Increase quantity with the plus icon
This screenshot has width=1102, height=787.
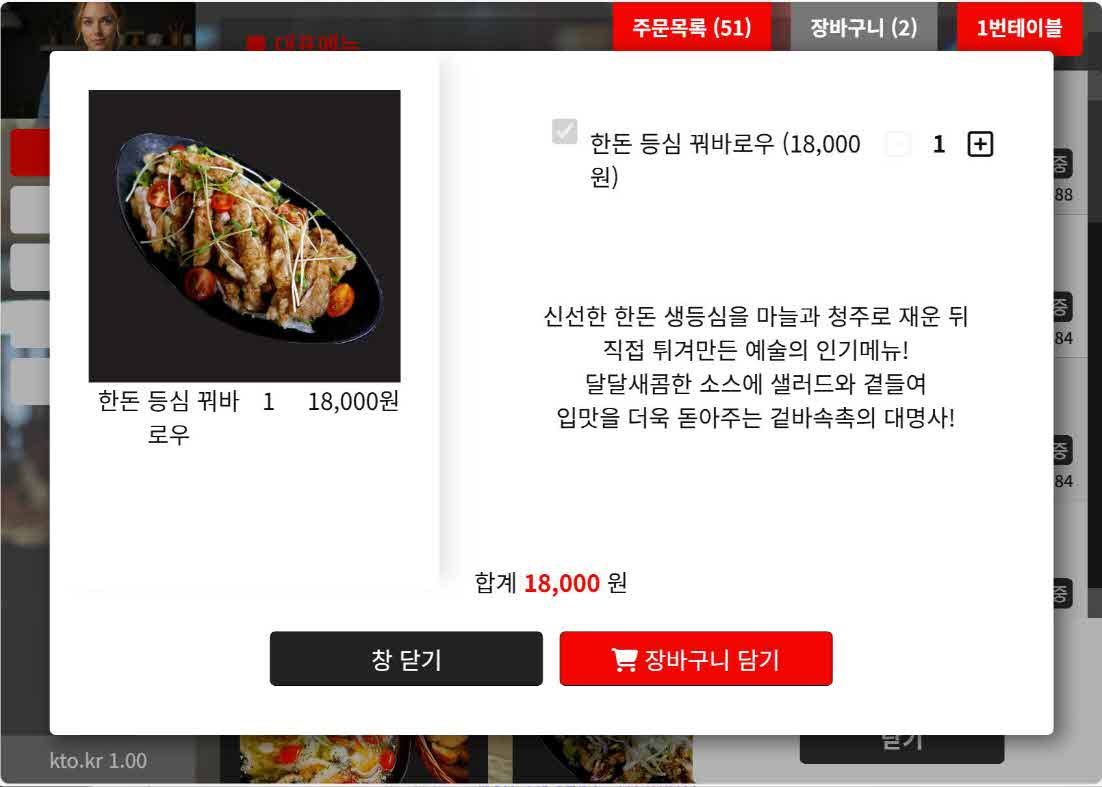click(980, 144)
